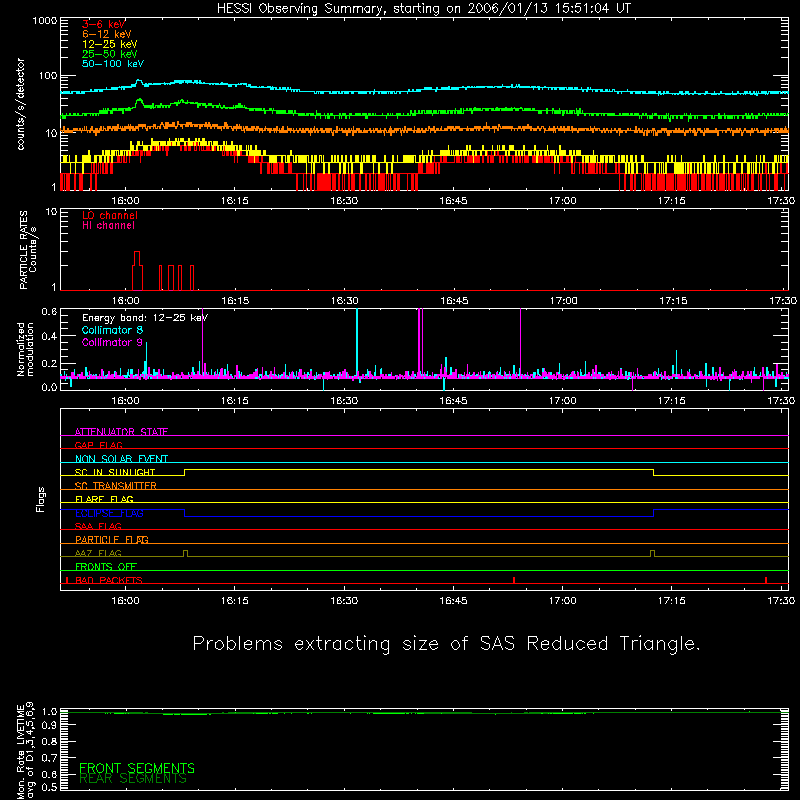Image resolution: width=800 pixels, height=800 pixels.
Task: Click the bad packets marker near 17:28
Action: (x=766, y=580)
